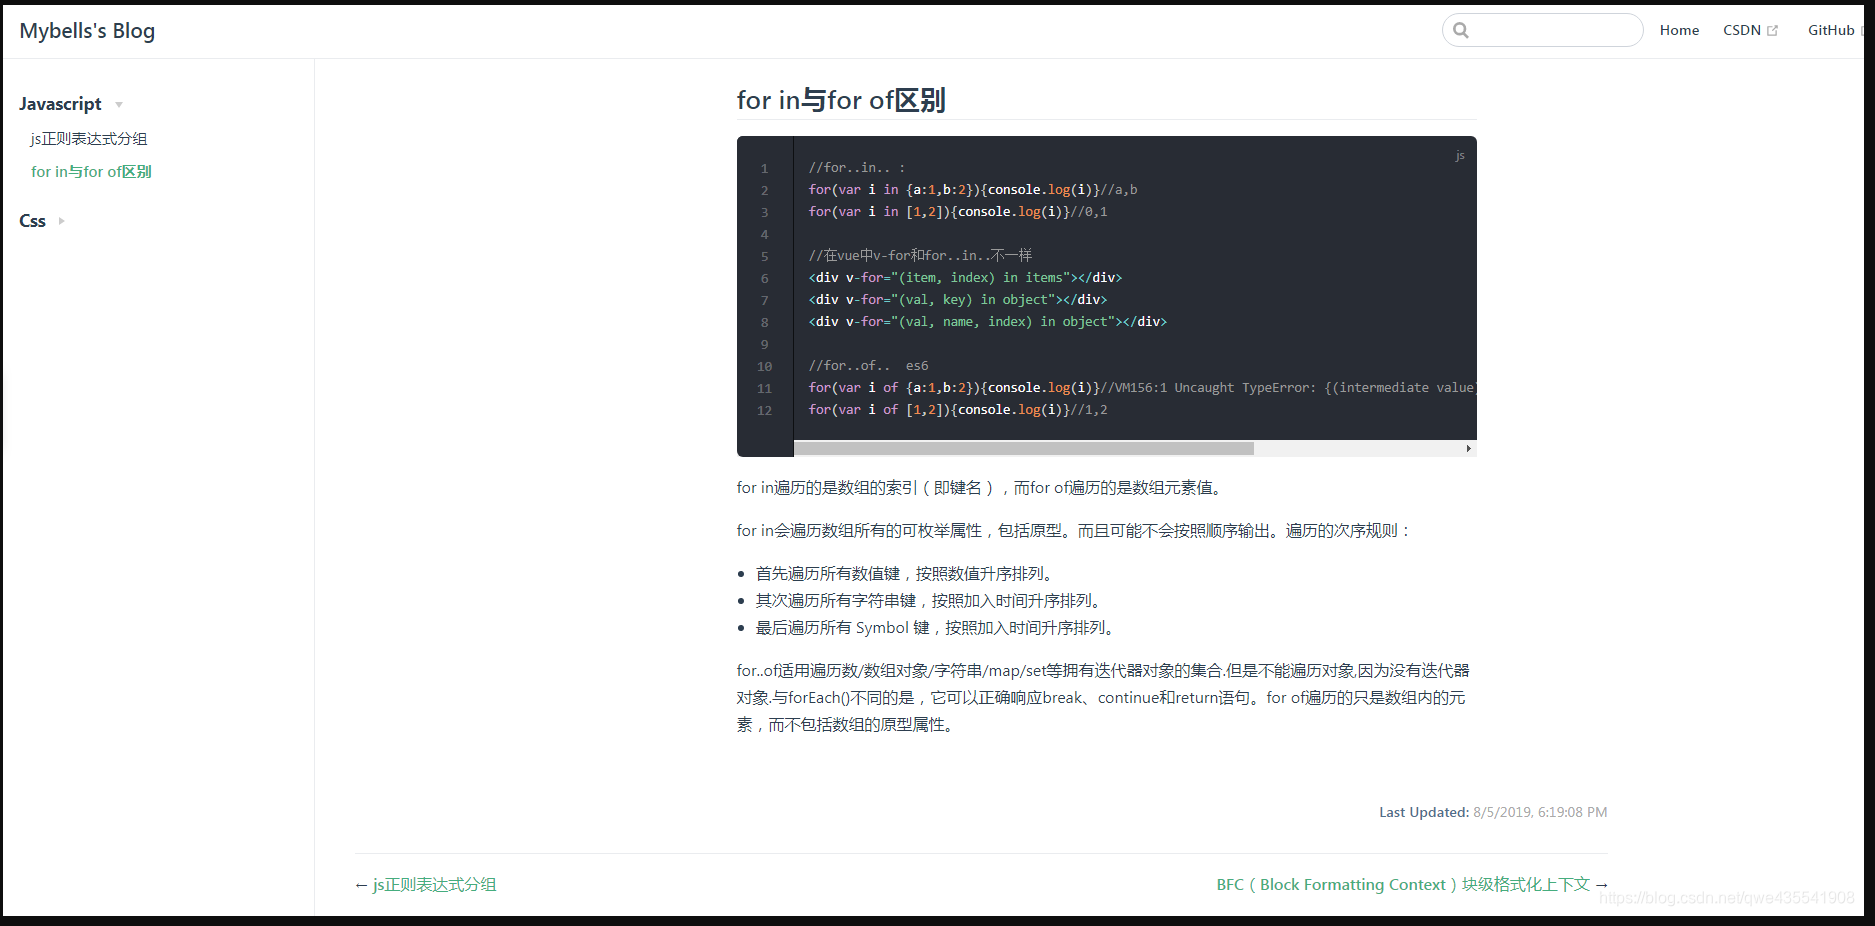1875x926 pixels.
Task: Open the GitHub nav link
Action: (x=1831, y=30)
